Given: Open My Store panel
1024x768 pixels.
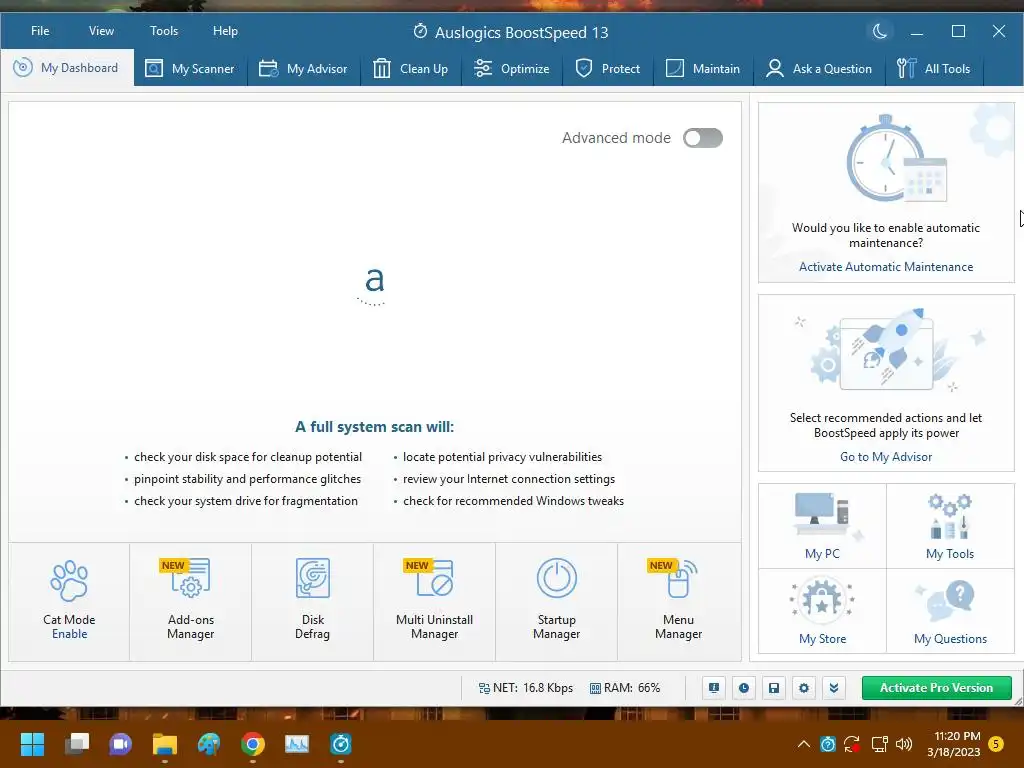Looking at the screenshot, I should click(822, 611).
